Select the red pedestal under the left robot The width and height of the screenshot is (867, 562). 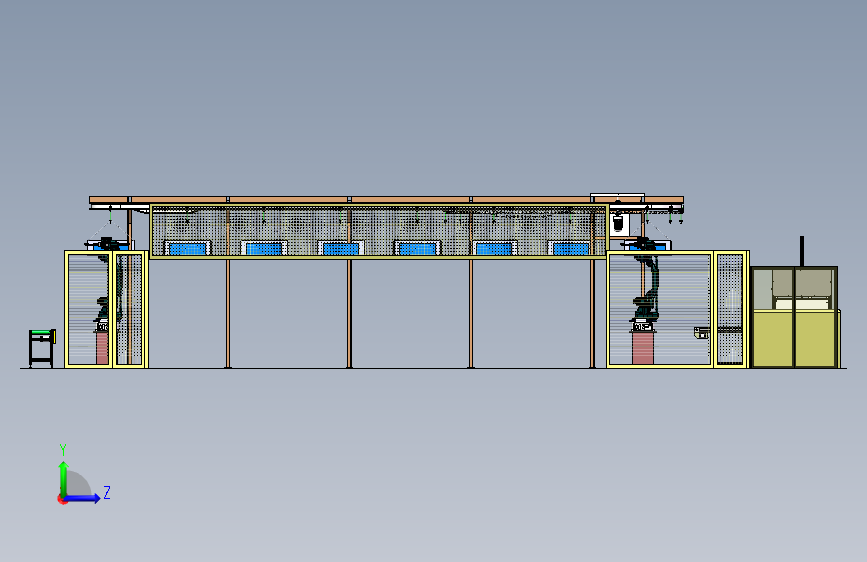pos(102,348)
